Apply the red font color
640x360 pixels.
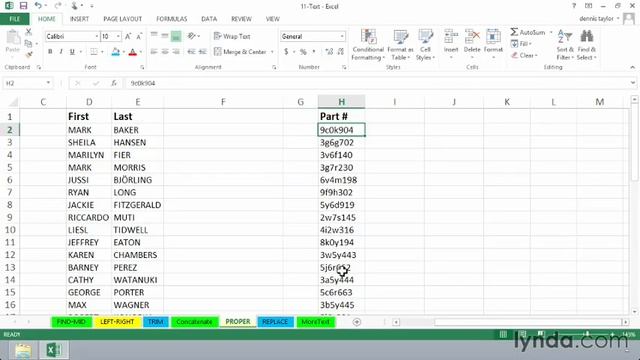(x=133, y=51)
